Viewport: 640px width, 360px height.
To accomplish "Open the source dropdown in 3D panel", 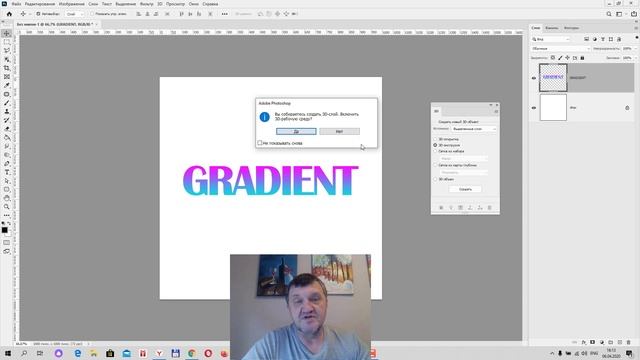I will (474, 129).
